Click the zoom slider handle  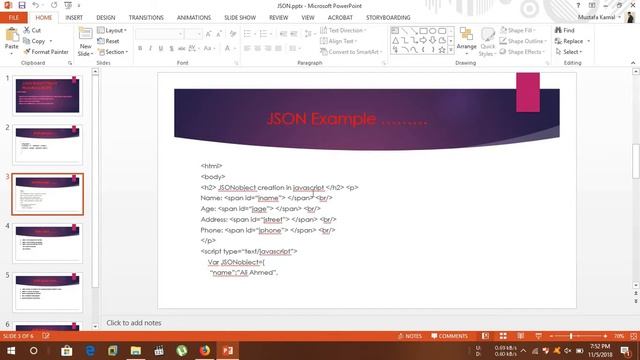[571, 336]
